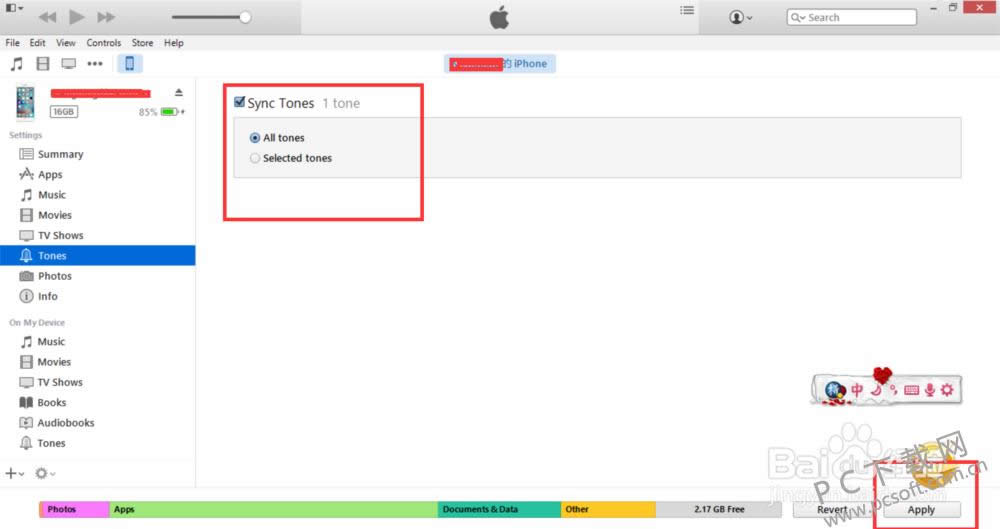Click the Apply button
1000x529 pixels.
[x=921, y=509]
